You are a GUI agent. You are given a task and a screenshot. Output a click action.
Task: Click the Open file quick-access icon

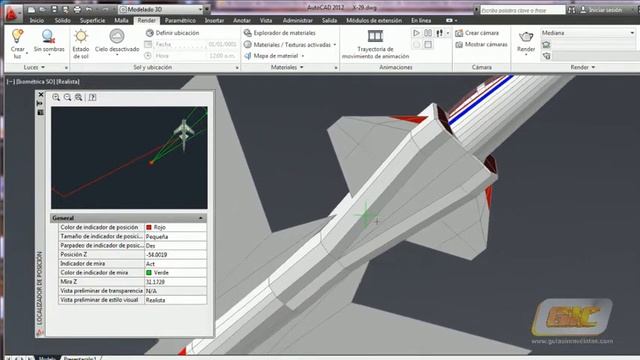coord(42,9)
